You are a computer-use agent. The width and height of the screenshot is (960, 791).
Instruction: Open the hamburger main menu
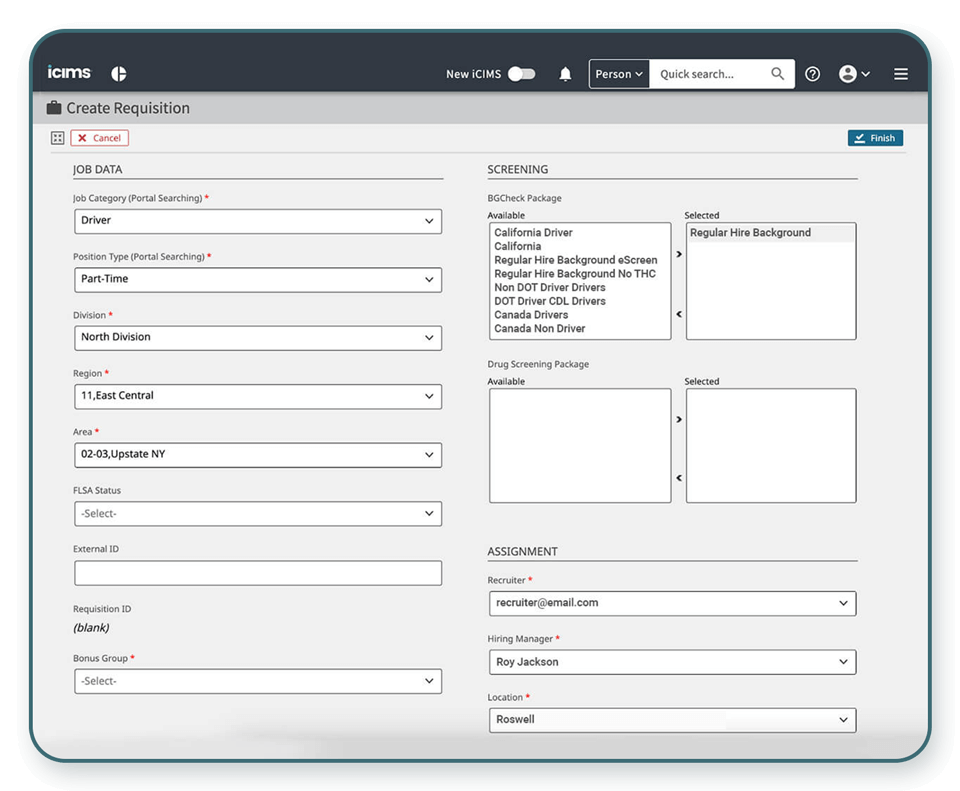click(x=901, y=74)
